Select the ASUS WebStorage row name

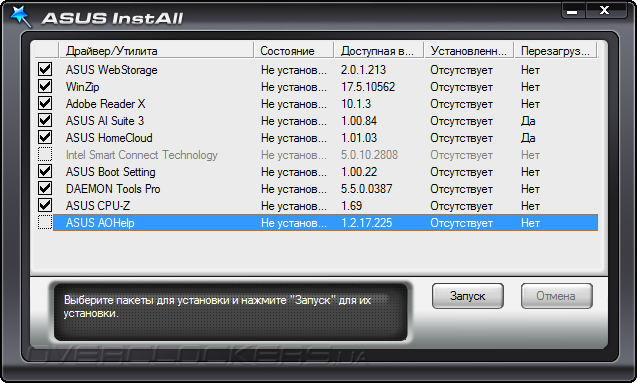click(111, 70)
